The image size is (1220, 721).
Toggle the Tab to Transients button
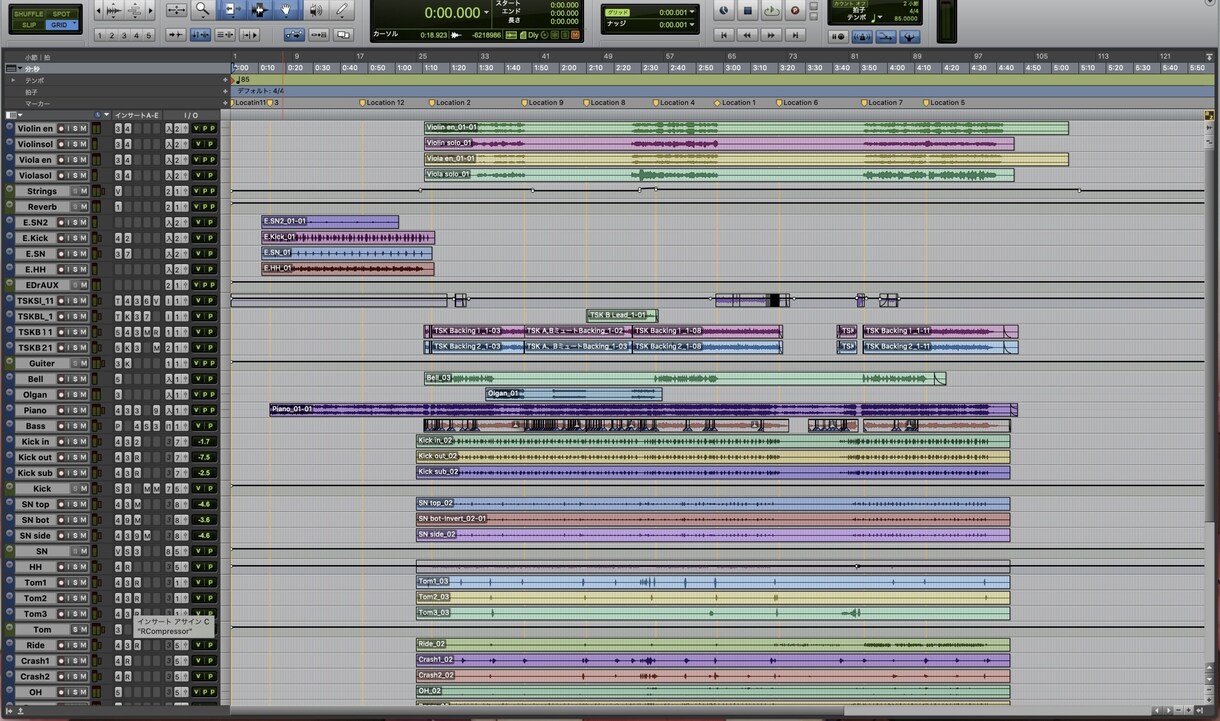[175, 35]
